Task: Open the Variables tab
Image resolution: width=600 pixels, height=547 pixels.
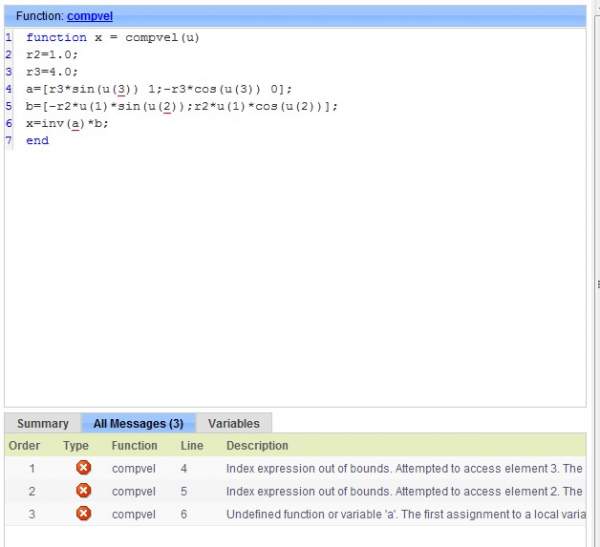Action: point(234,423)
